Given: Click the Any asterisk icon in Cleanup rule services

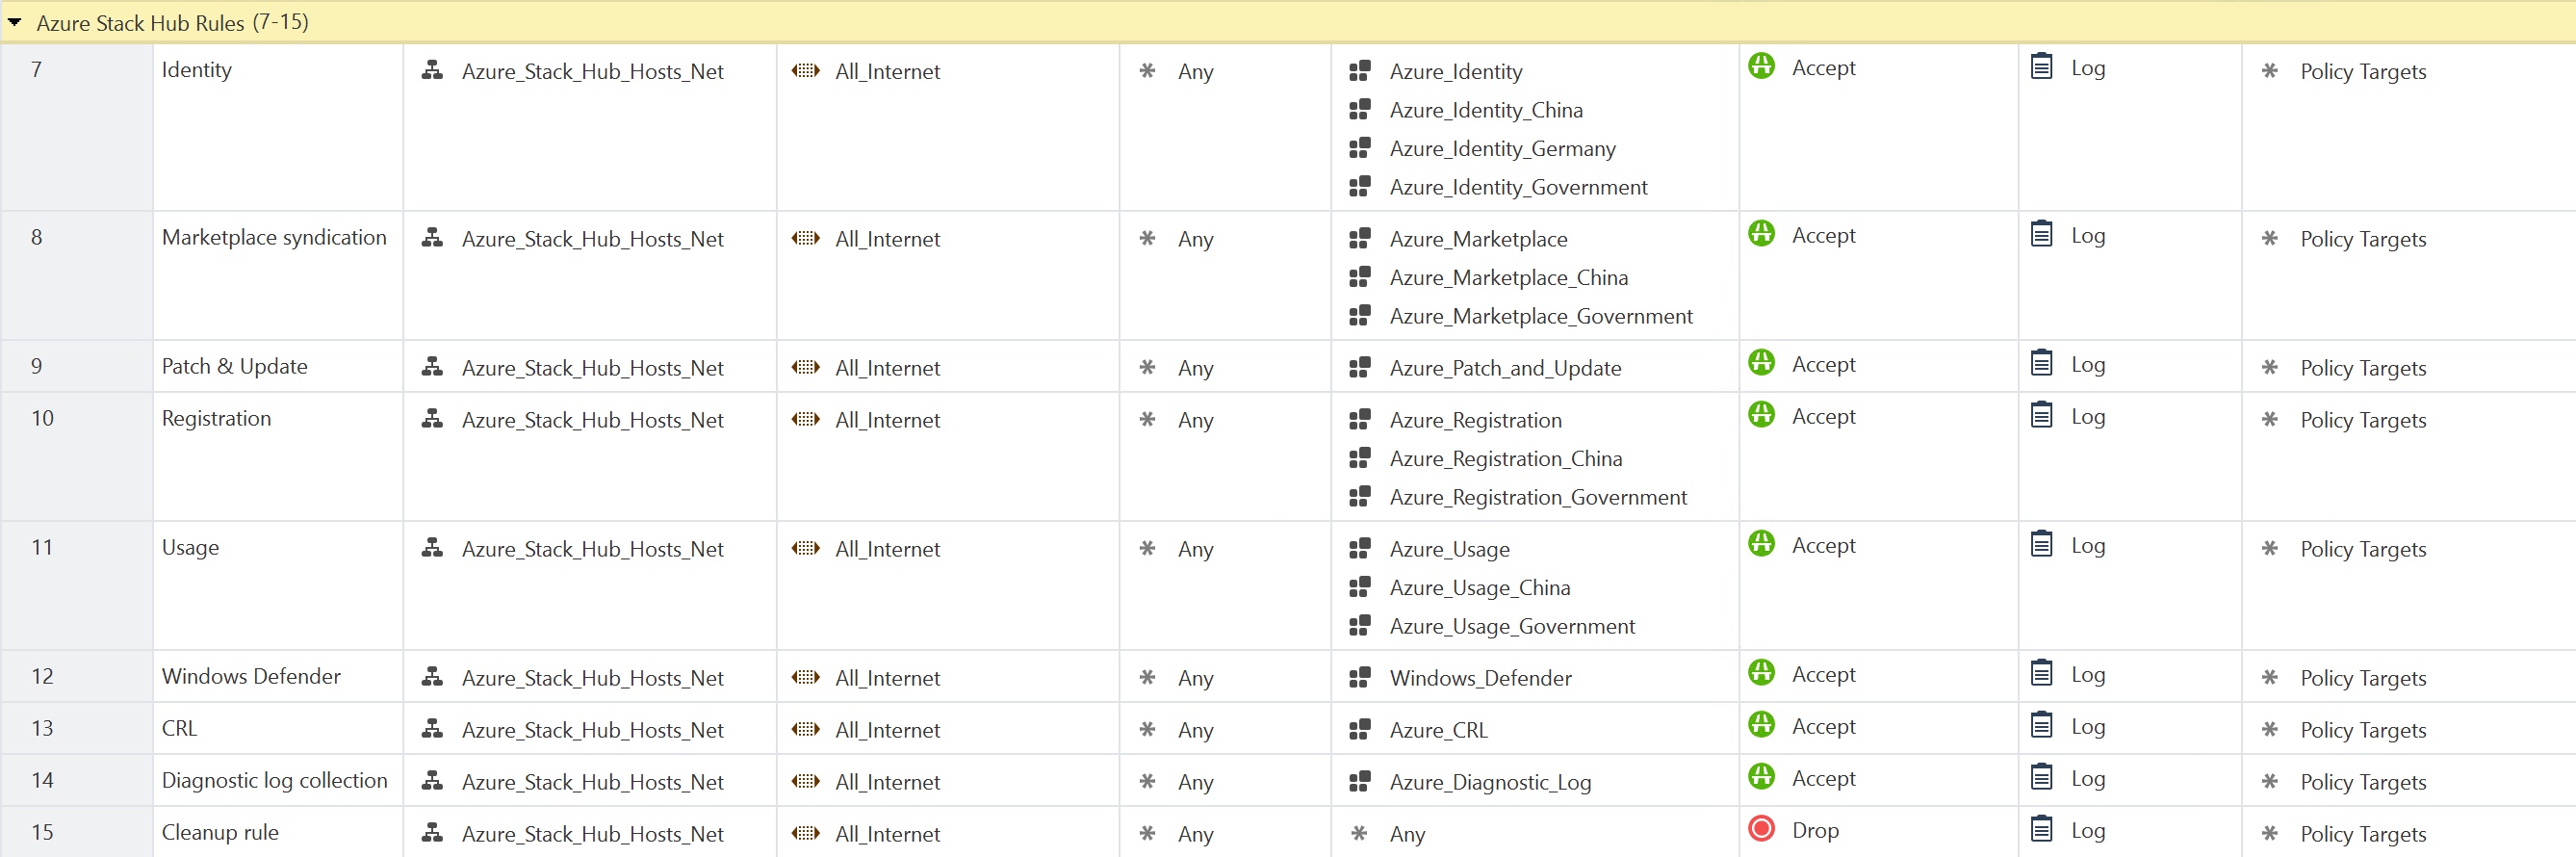Looking at the screenshot, I should coord(1359,834).
